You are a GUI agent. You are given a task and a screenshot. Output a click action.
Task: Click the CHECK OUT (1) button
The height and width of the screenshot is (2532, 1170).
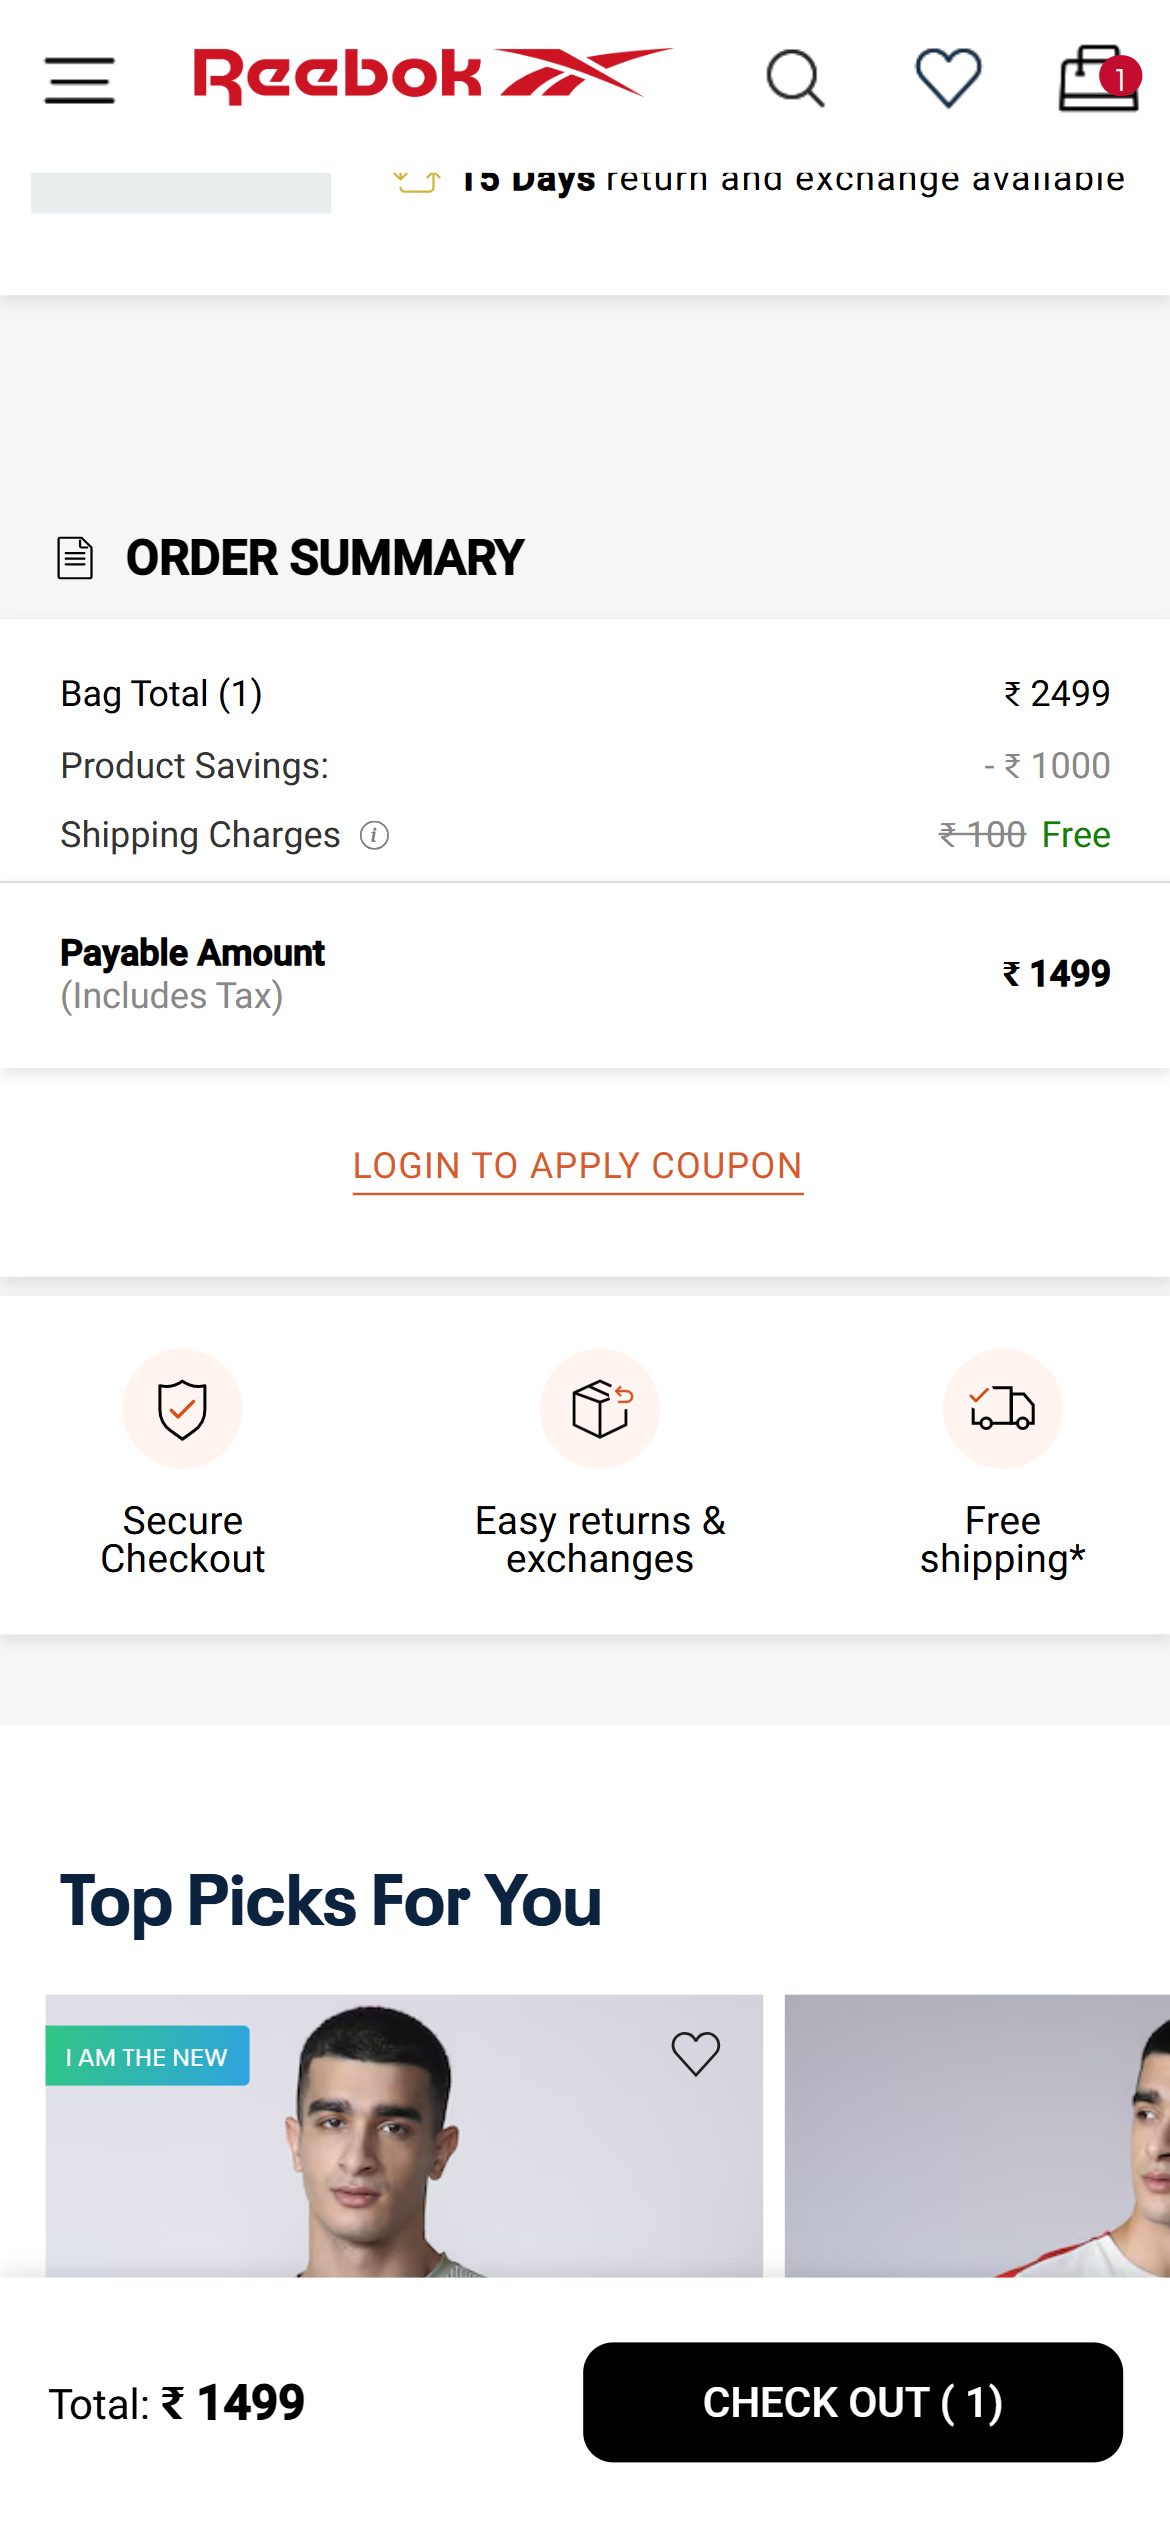click(853, 2402)
